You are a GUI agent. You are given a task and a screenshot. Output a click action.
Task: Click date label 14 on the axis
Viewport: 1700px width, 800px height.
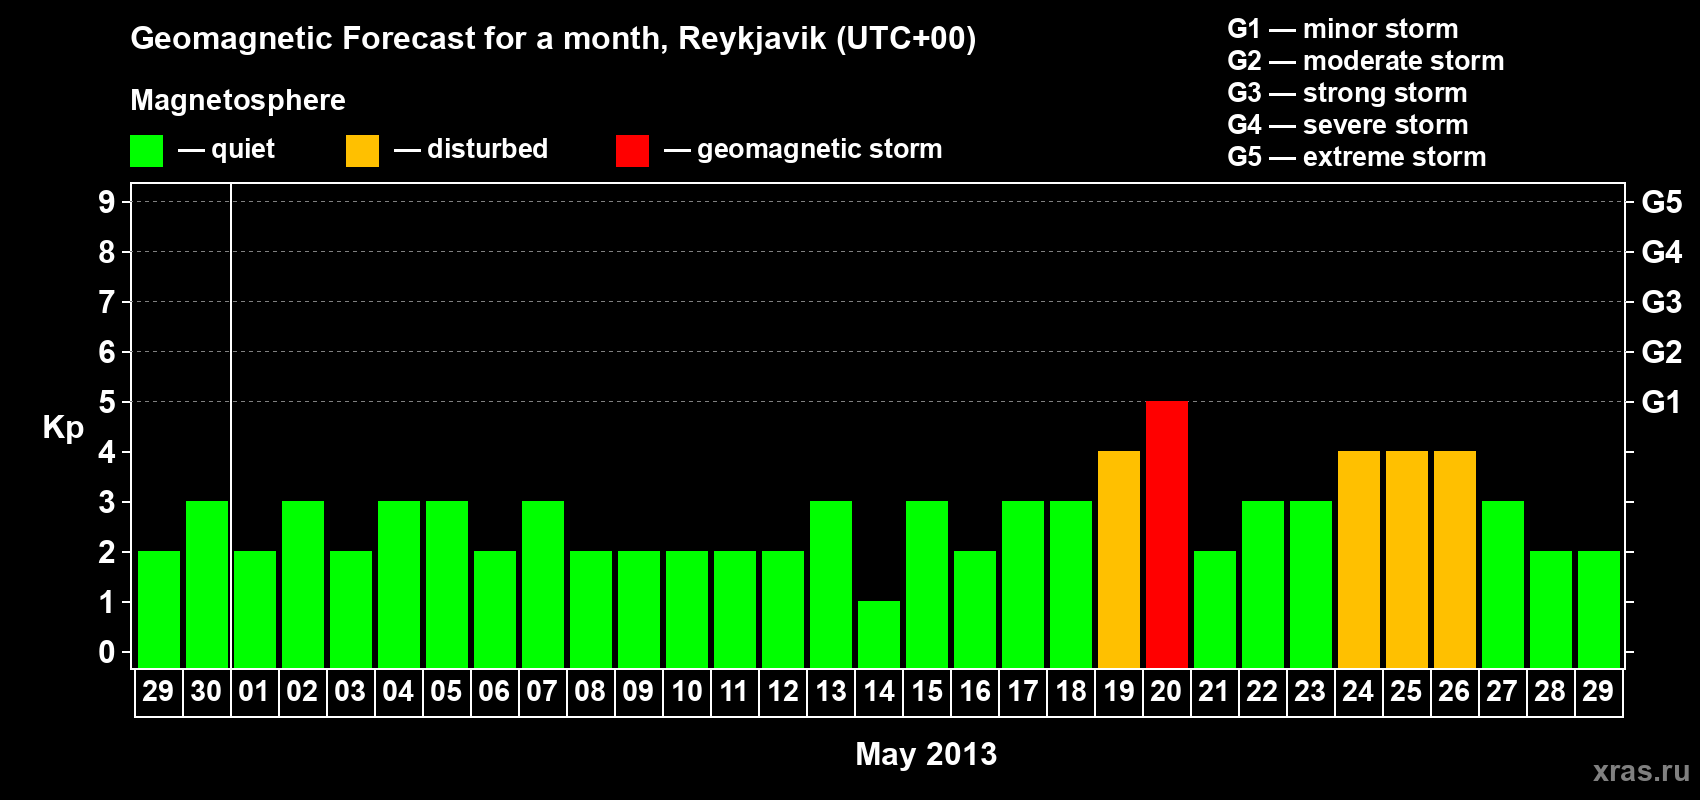pyautogui.click(x=878, y=692)
